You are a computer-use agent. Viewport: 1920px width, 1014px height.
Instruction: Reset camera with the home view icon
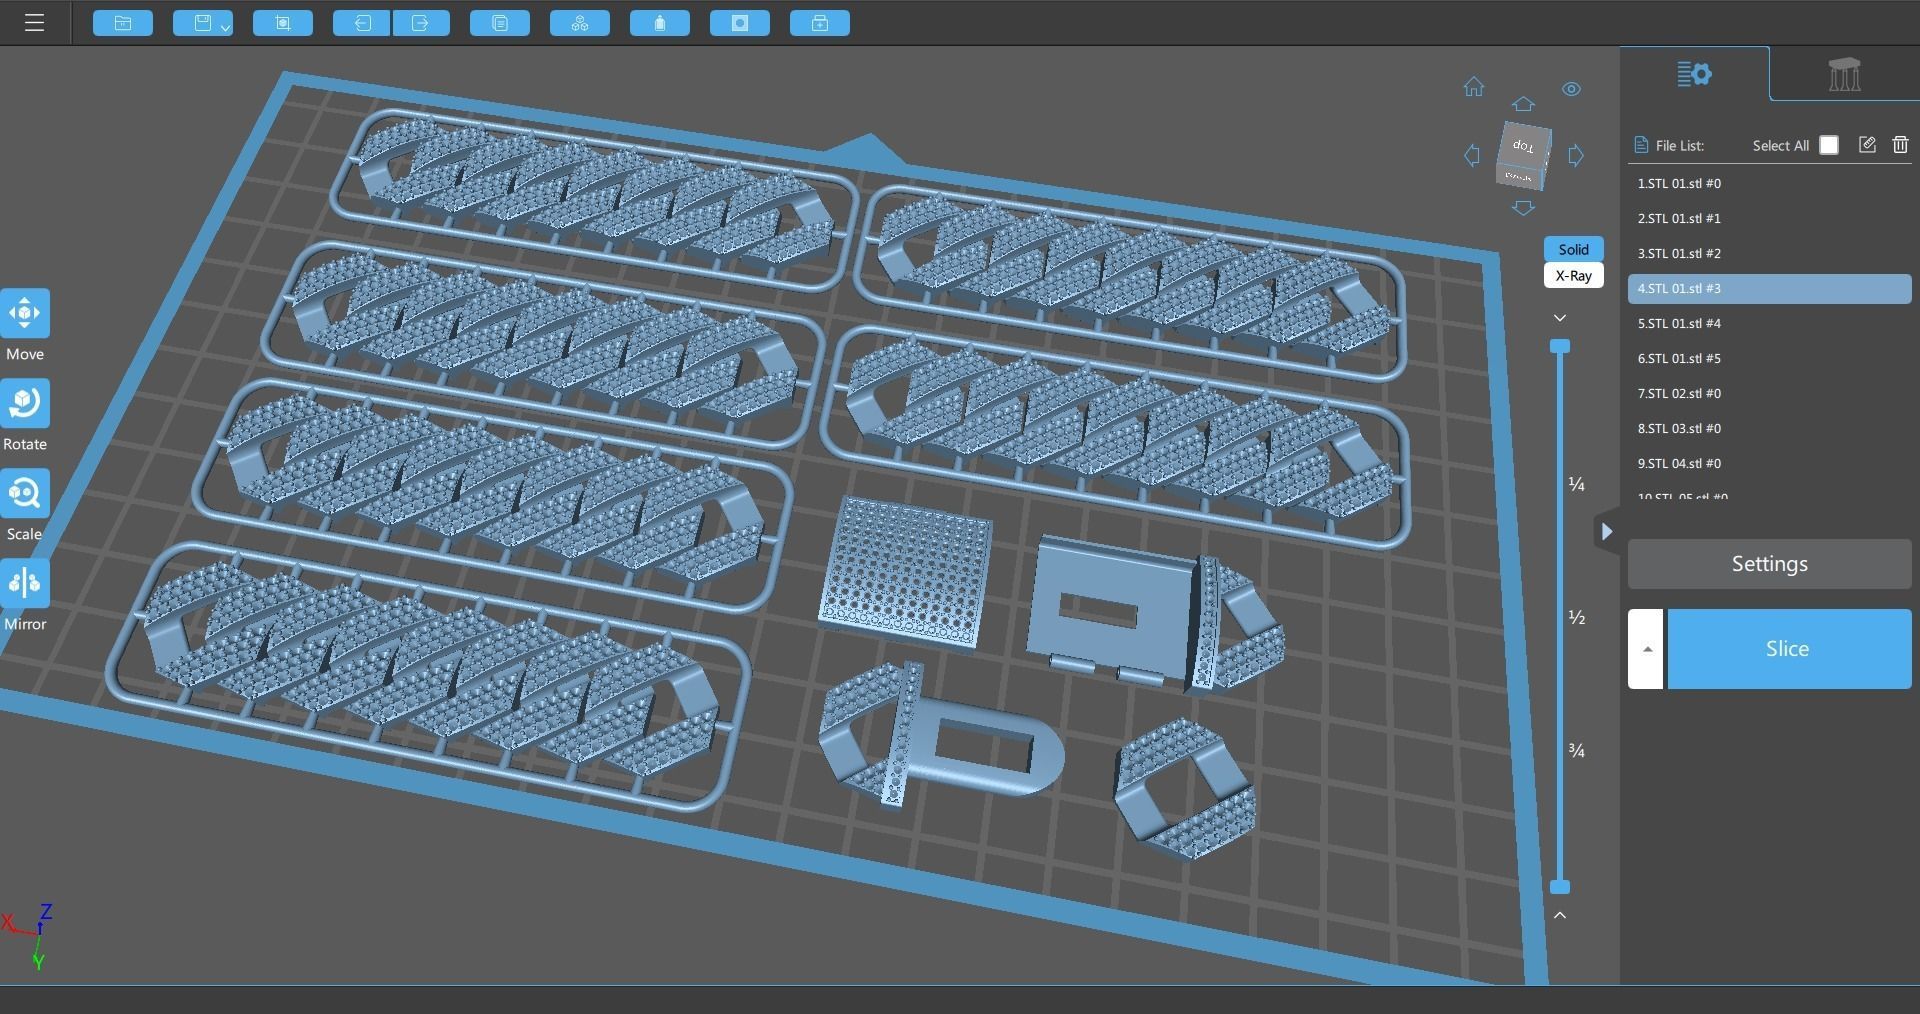point(1474,87)
